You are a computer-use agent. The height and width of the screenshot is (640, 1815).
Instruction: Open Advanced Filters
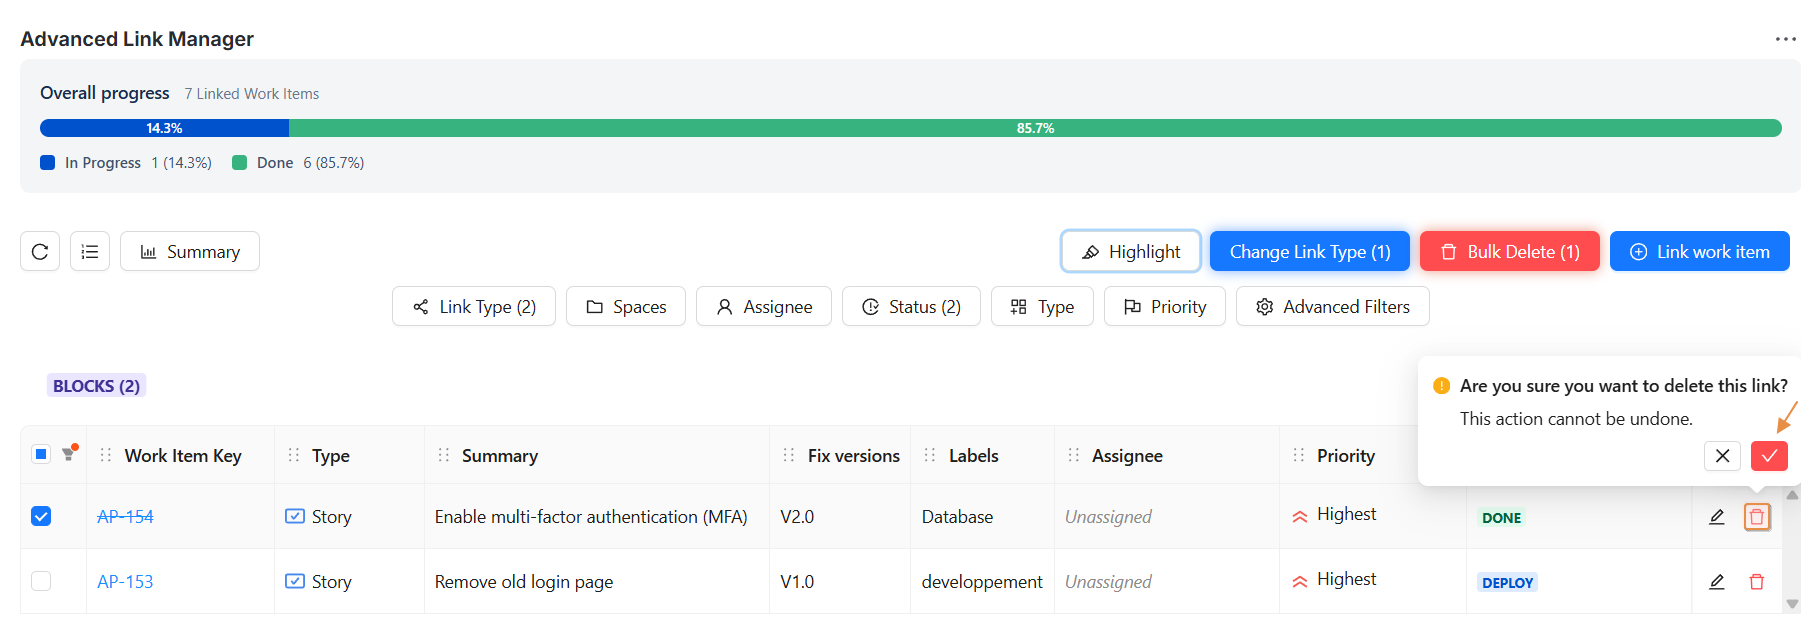pyautogui.click(x=1332, y=307)
